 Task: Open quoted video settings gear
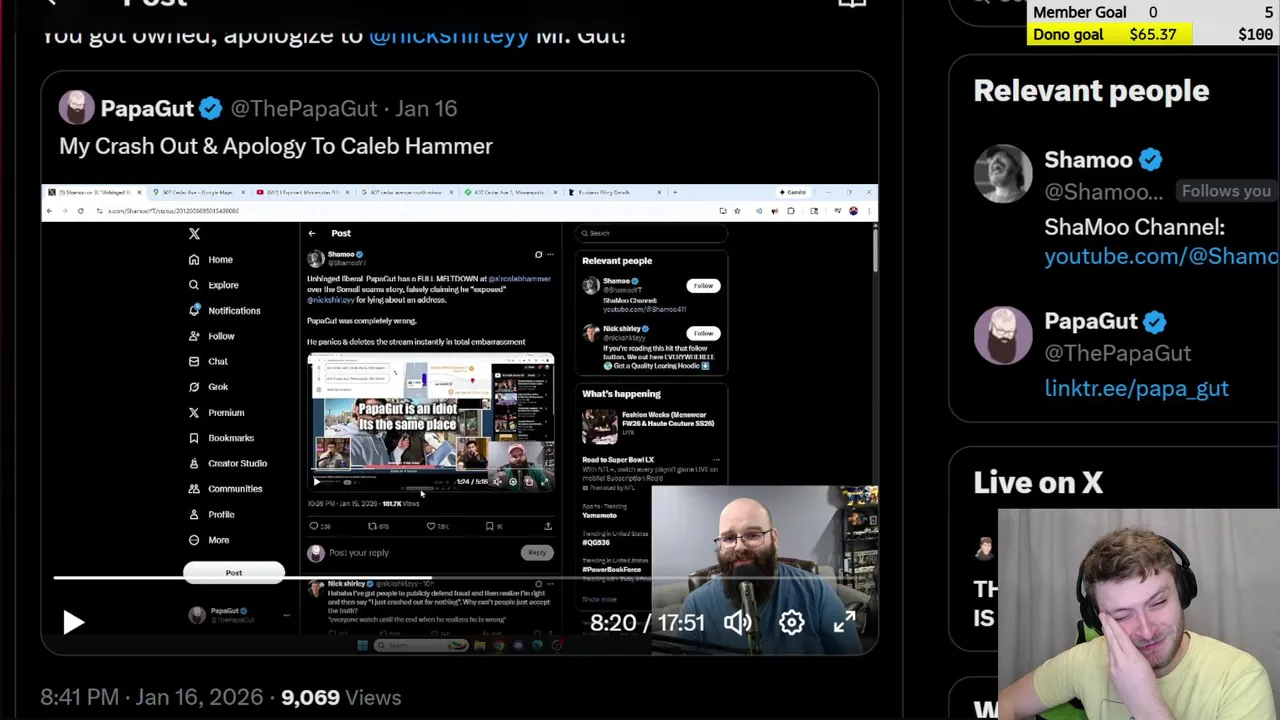(791, 622)
